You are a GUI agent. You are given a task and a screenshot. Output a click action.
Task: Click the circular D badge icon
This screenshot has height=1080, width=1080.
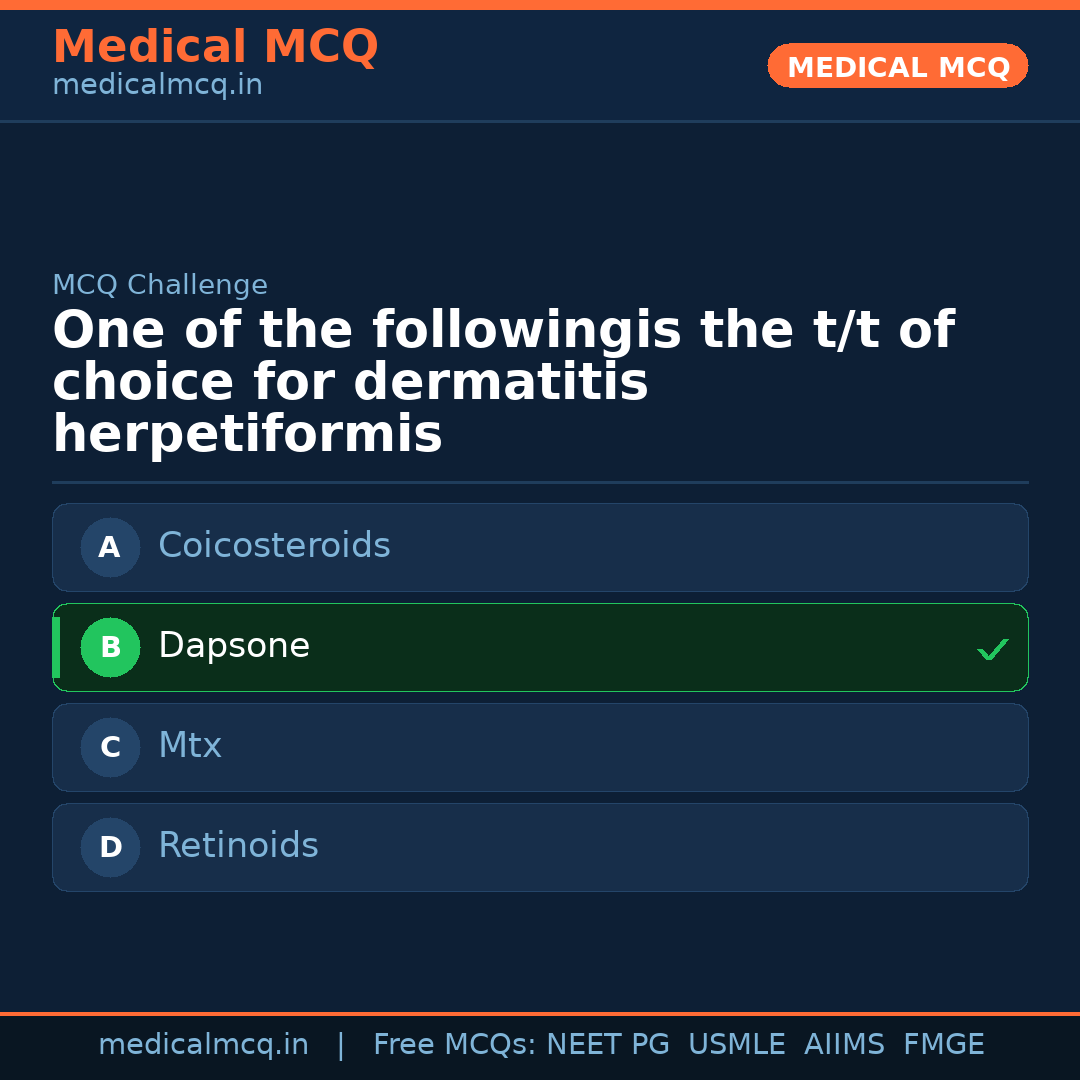pos(110,847)
